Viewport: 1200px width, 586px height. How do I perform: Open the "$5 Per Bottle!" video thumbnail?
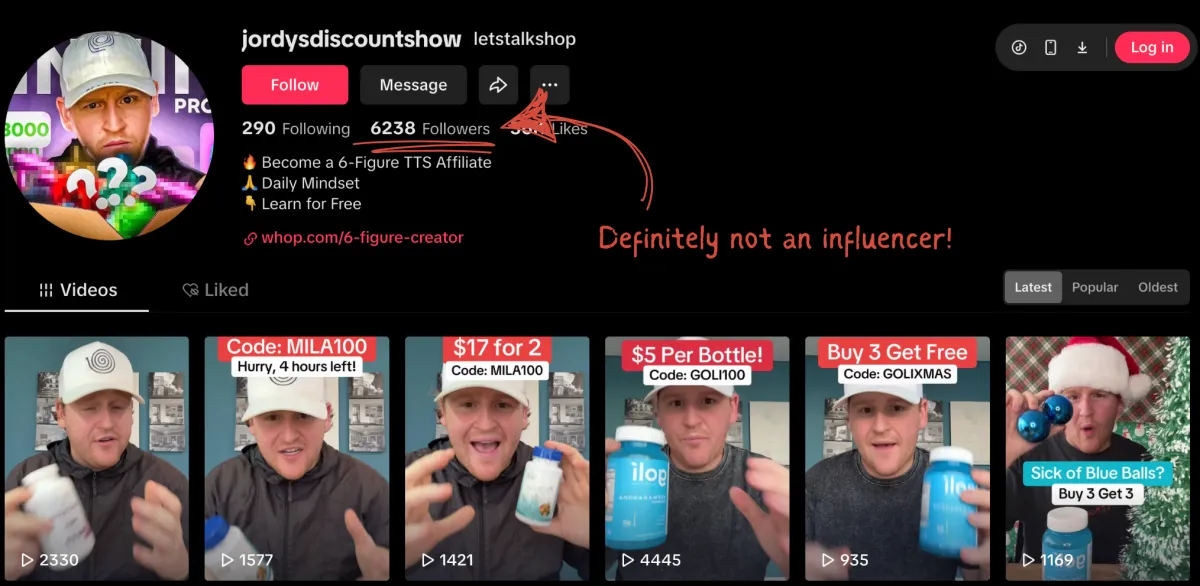(x=697, y=458)
